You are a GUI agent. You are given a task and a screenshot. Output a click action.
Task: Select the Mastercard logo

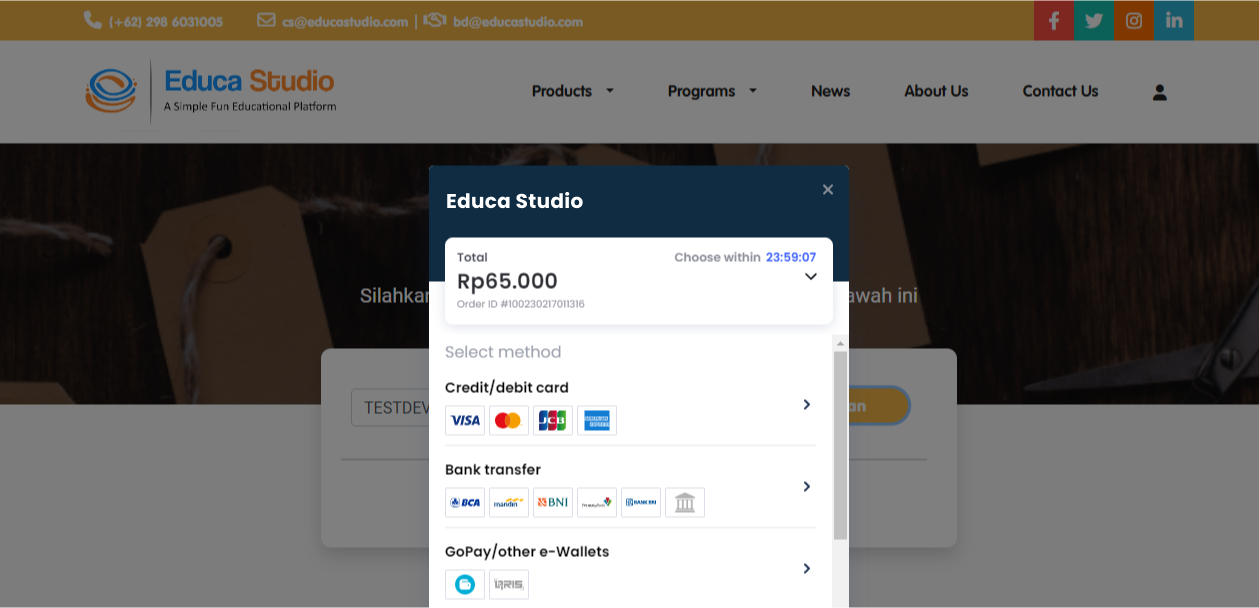(509, 421)
